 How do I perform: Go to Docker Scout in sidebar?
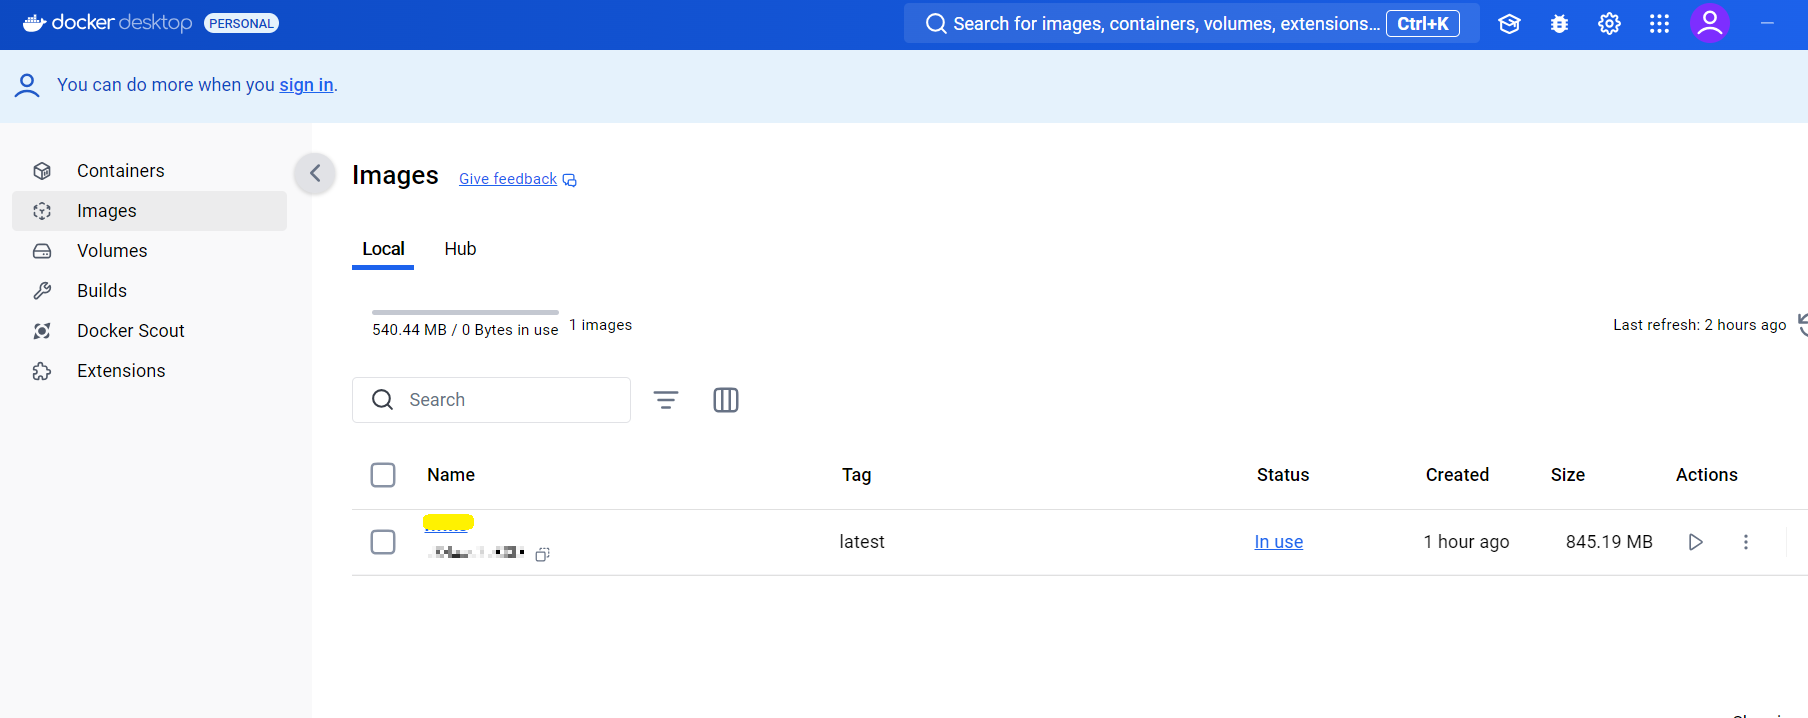149,331
